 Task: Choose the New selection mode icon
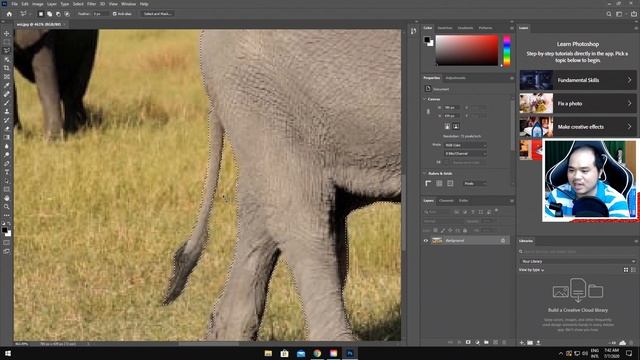coord(41,14)
